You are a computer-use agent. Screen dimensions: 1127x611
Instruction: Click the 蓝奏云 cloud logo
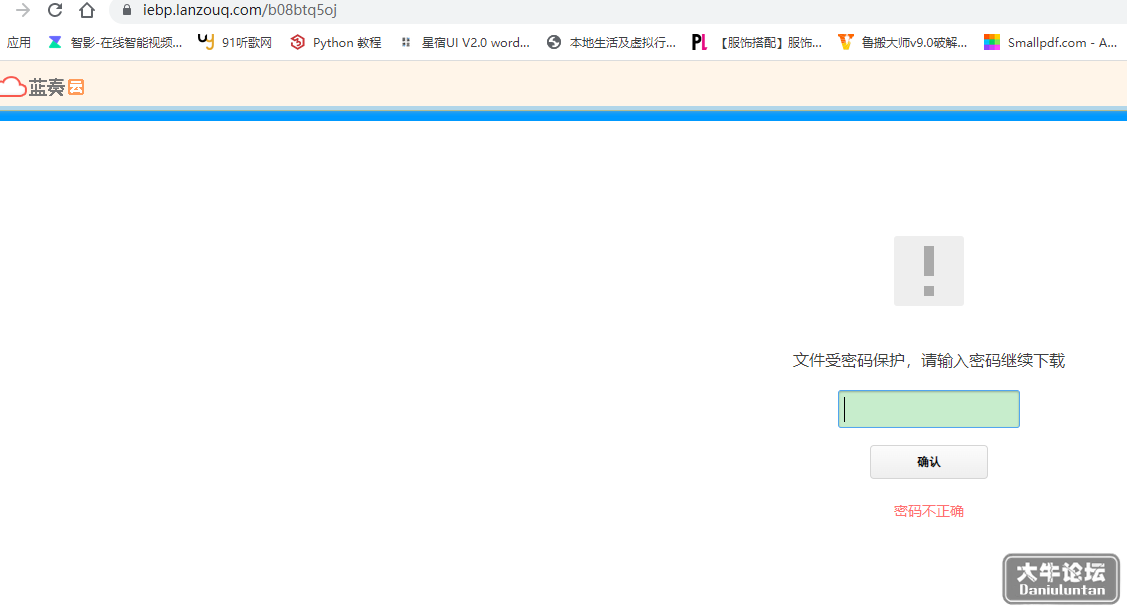pos(42,87)
